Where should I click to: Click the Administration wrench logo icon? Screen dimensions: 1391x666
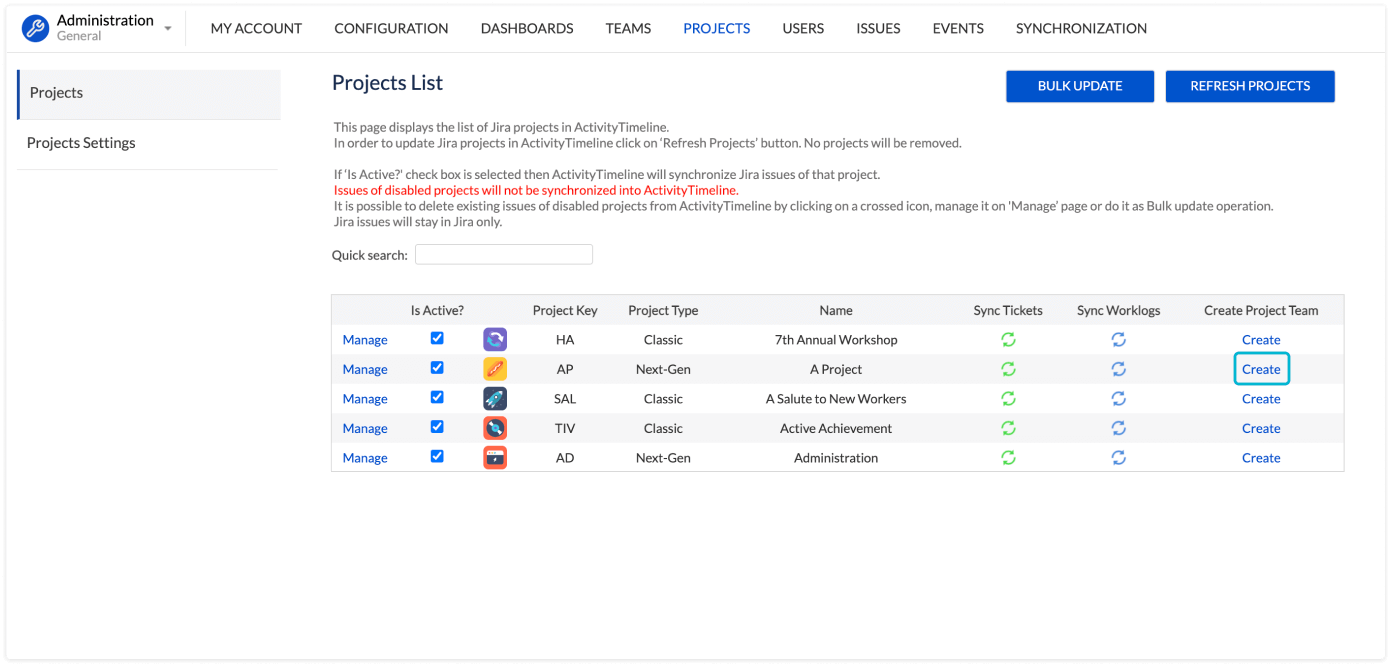[35, 28]
